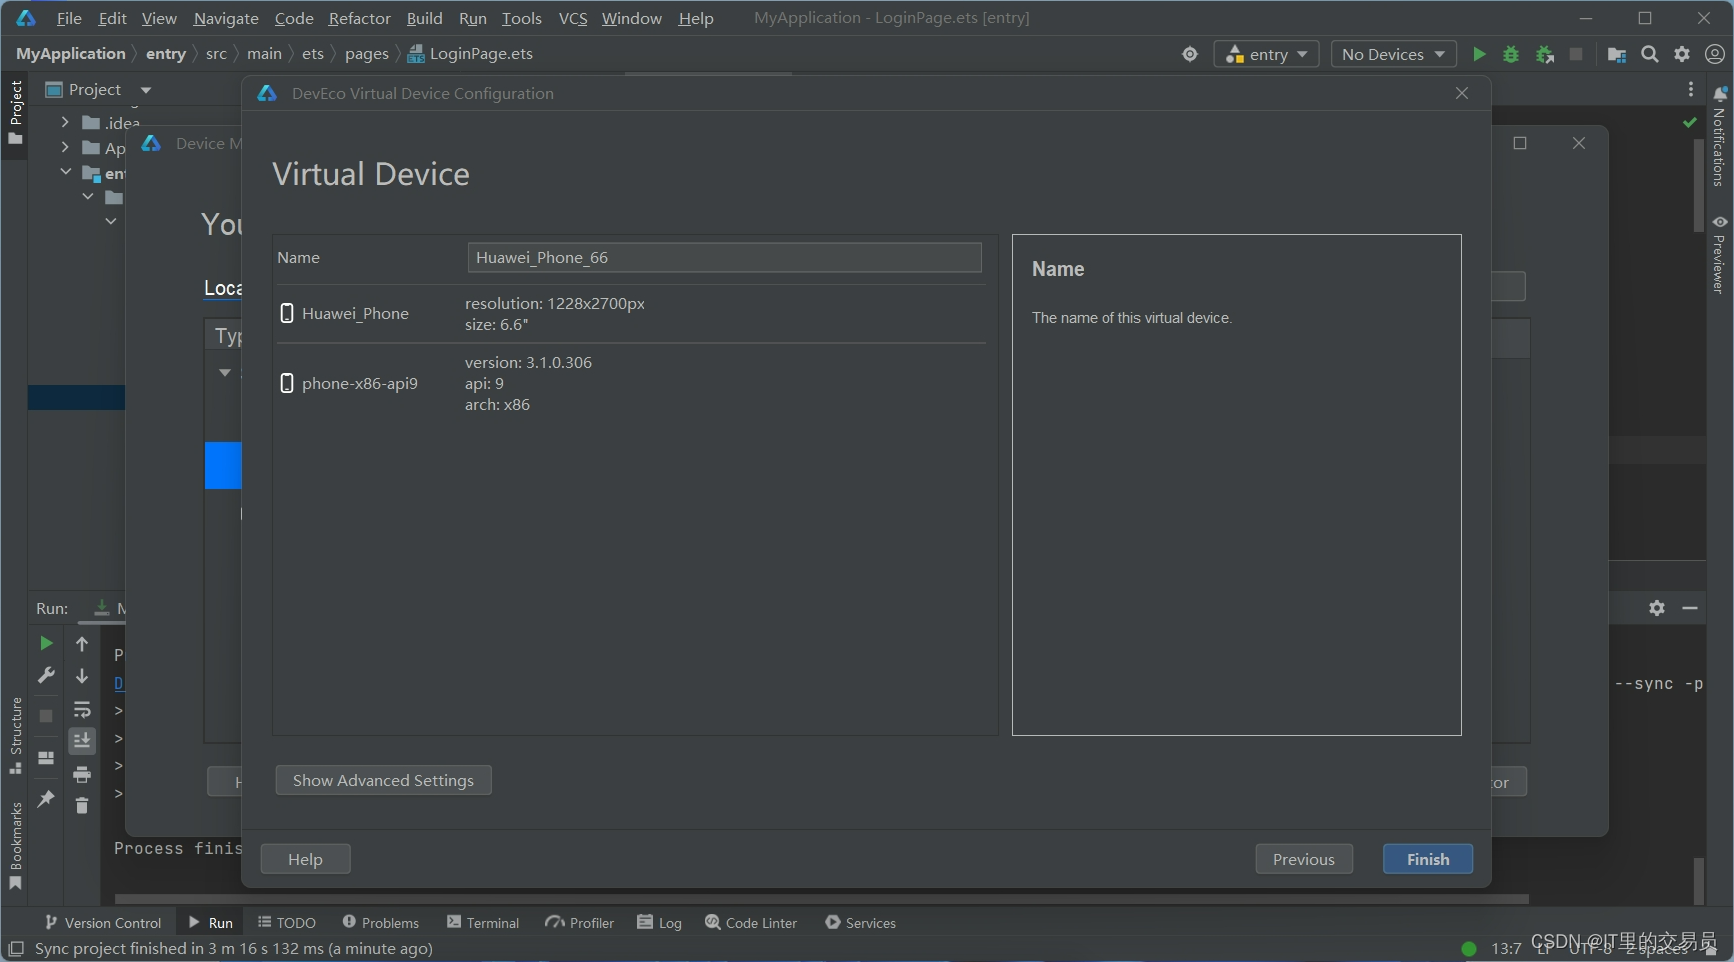Open the Project Structure icon
Screen dimensions: 1734x962
(x=1616, y=54)
